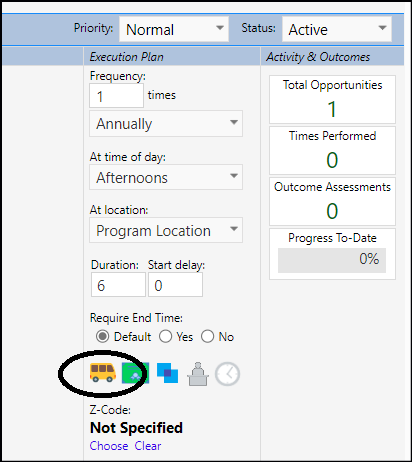
Task: Click the clock icon
Action: (227, 374)
